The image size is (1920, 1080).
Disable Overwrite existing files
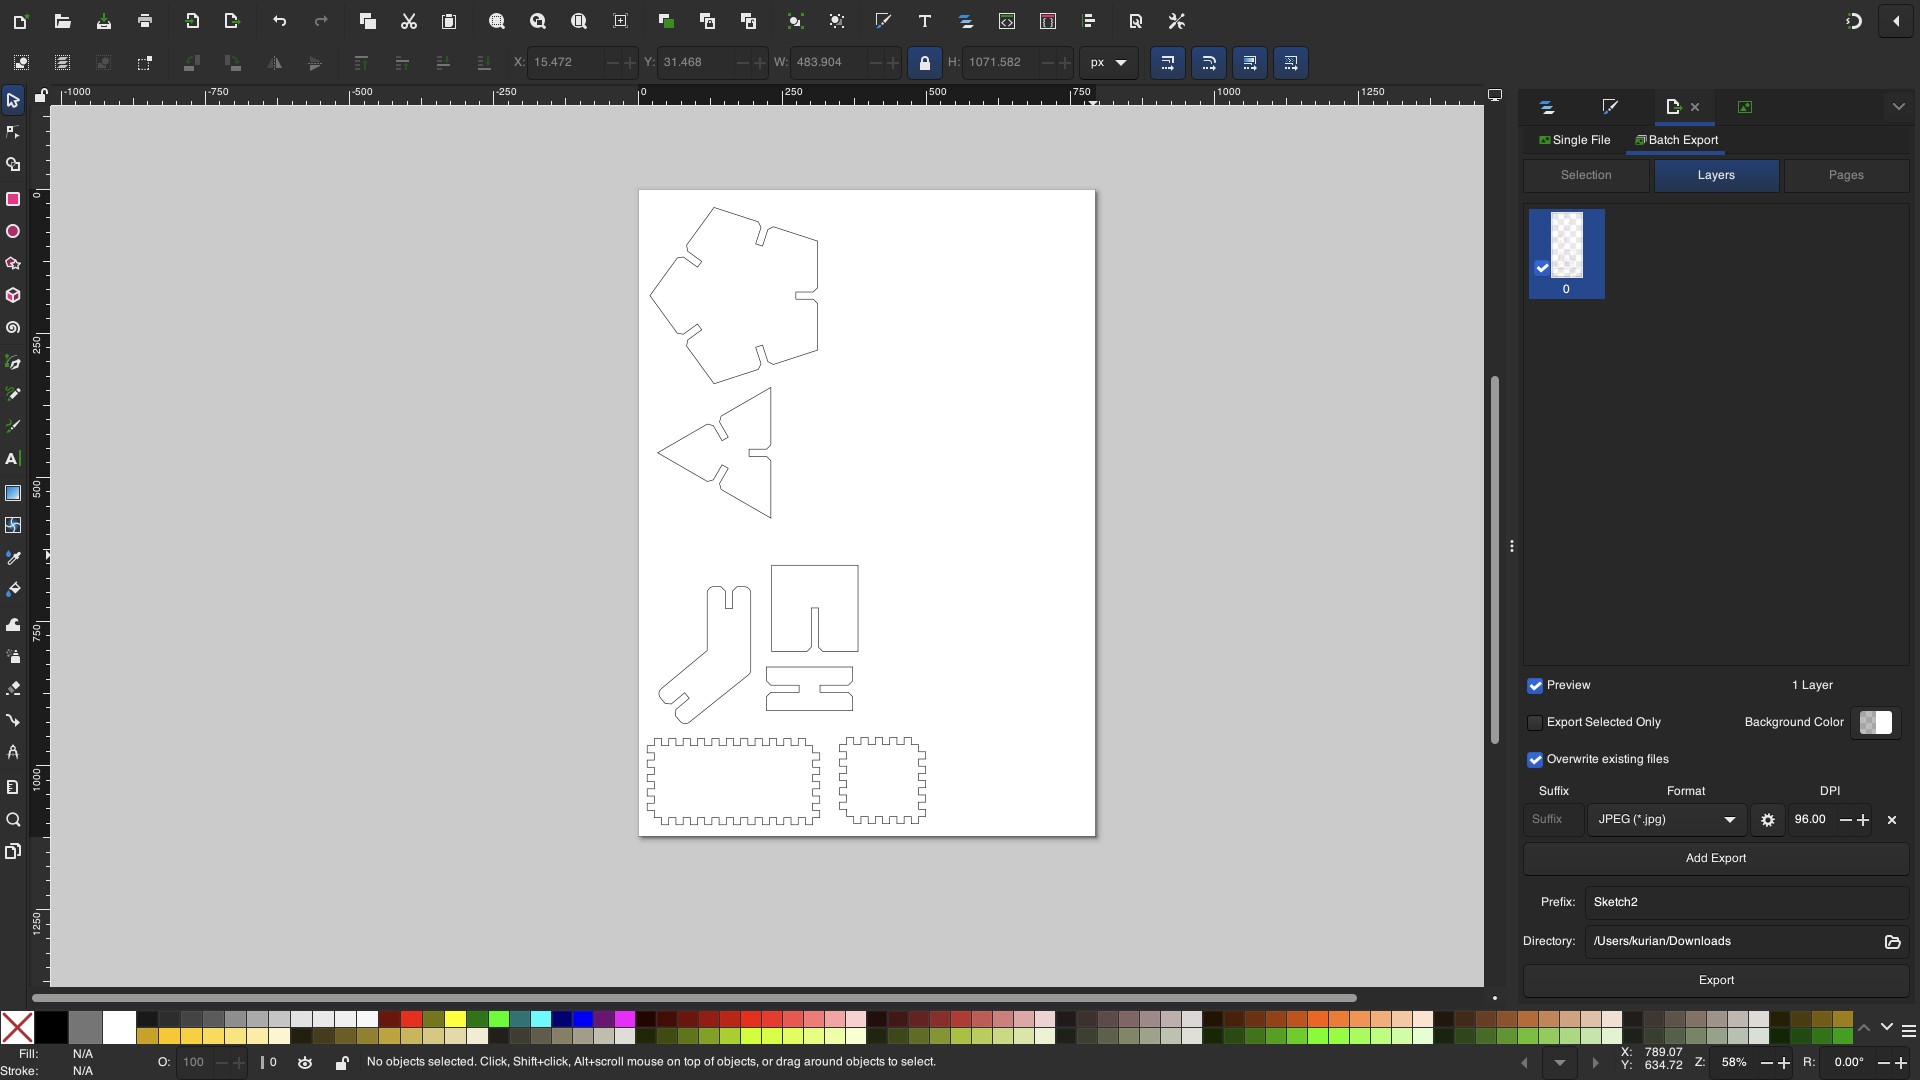(x=1535, y=760)
